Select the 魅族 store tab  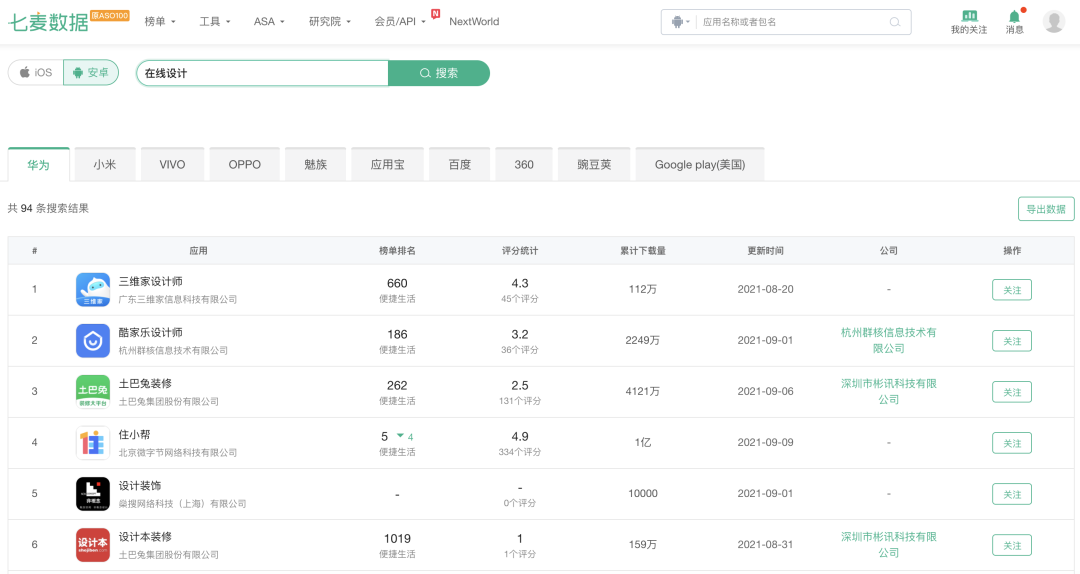(x=315, y=165)
